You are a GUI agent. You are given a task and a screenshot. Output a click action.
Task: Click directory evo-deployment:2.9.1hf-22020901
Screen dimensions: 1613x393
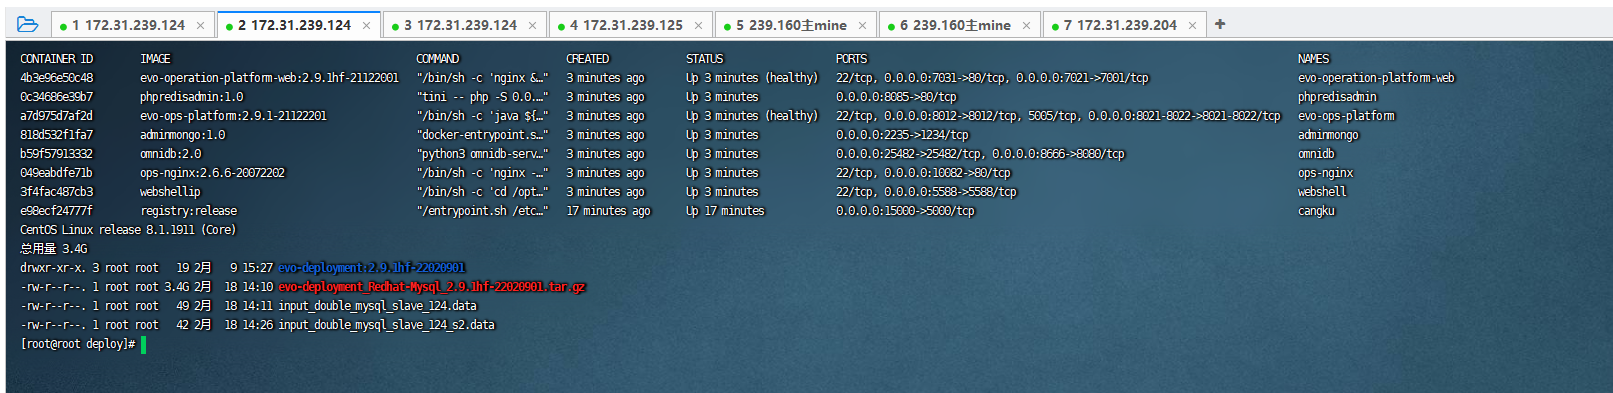pyautogui.click(x=372, y=268)
